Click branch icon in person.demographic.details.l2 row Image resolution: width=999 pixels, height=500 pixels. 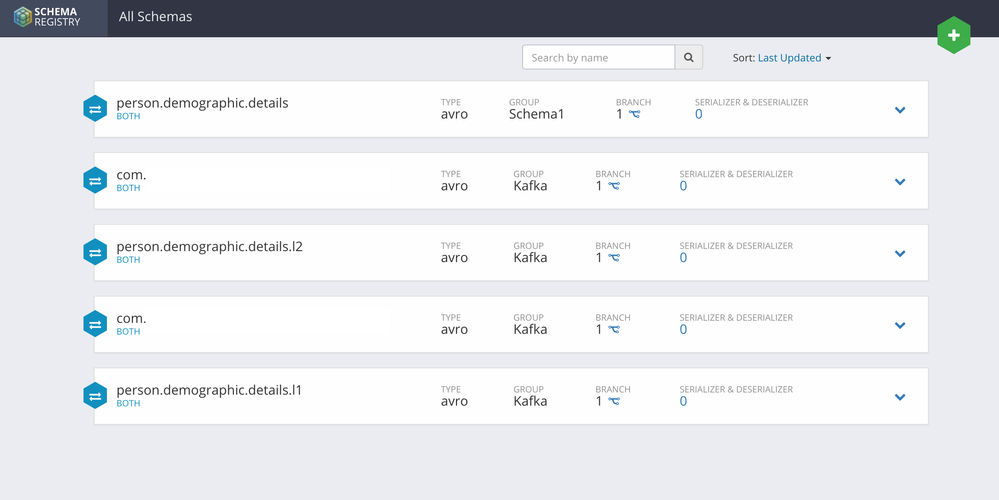(614, 259)
